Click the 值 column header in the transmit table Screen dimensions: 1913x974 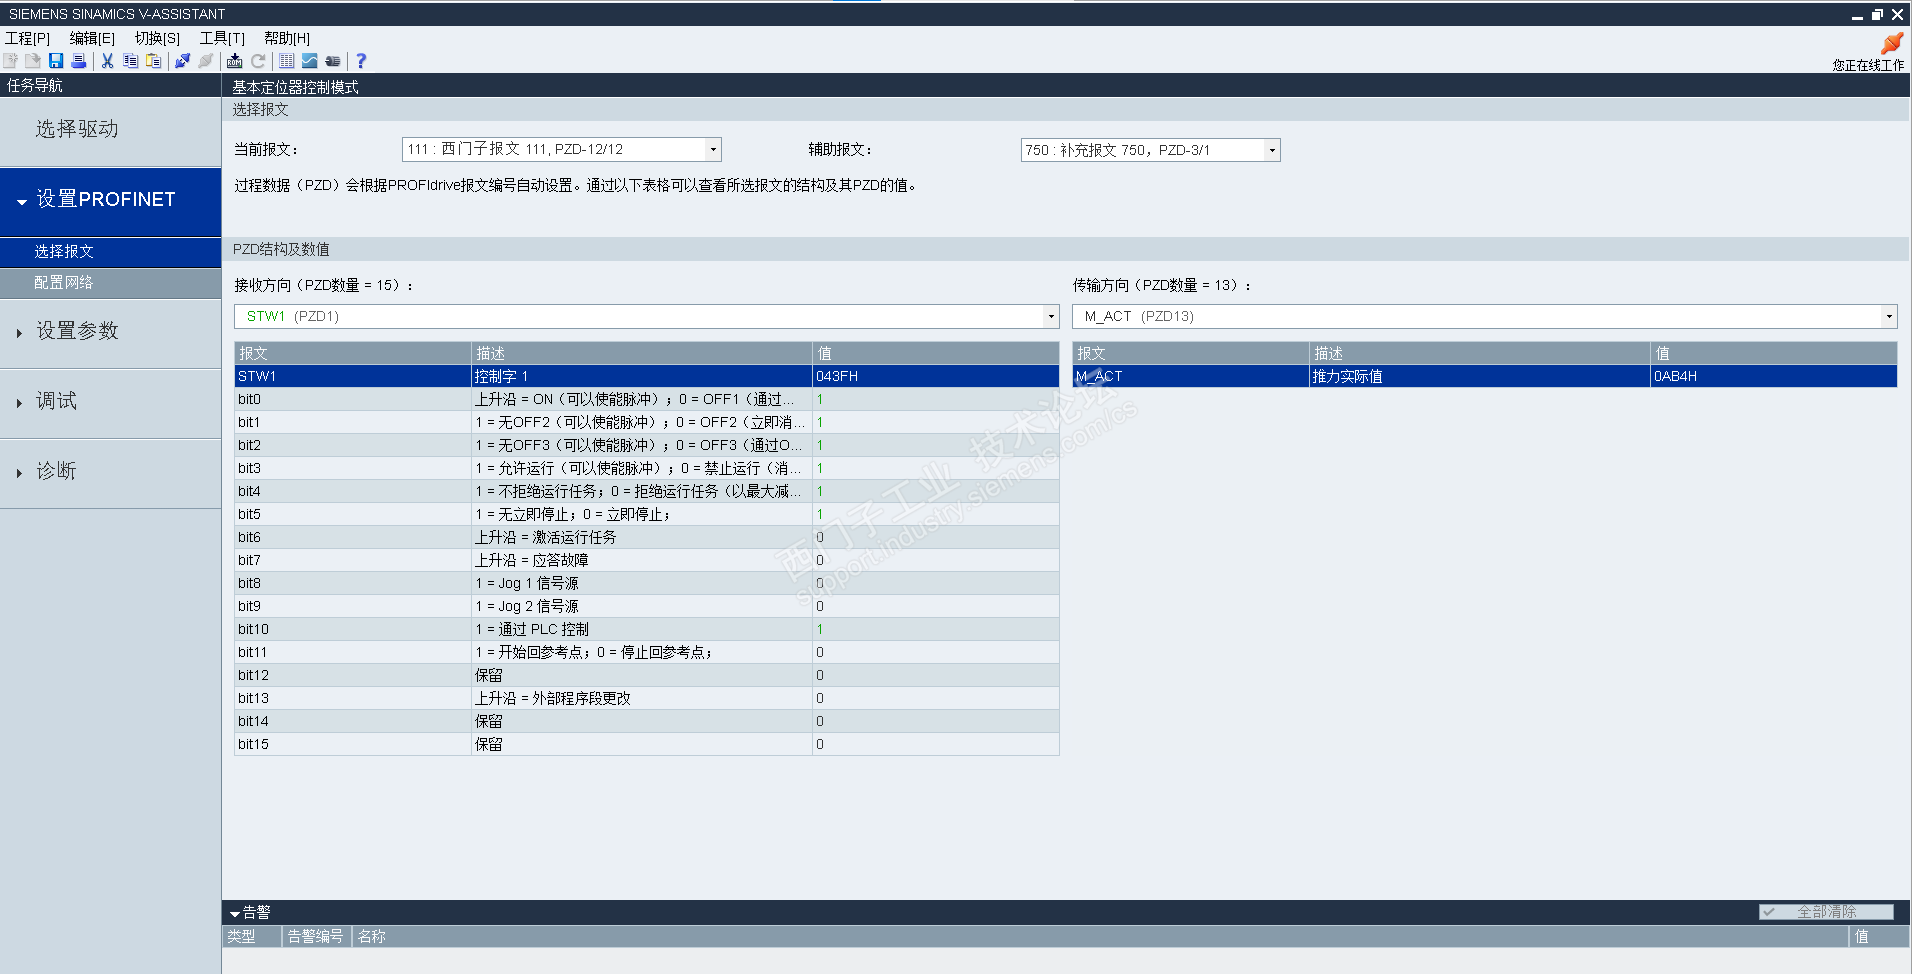pyautogui.click(x=1773, y=353)
